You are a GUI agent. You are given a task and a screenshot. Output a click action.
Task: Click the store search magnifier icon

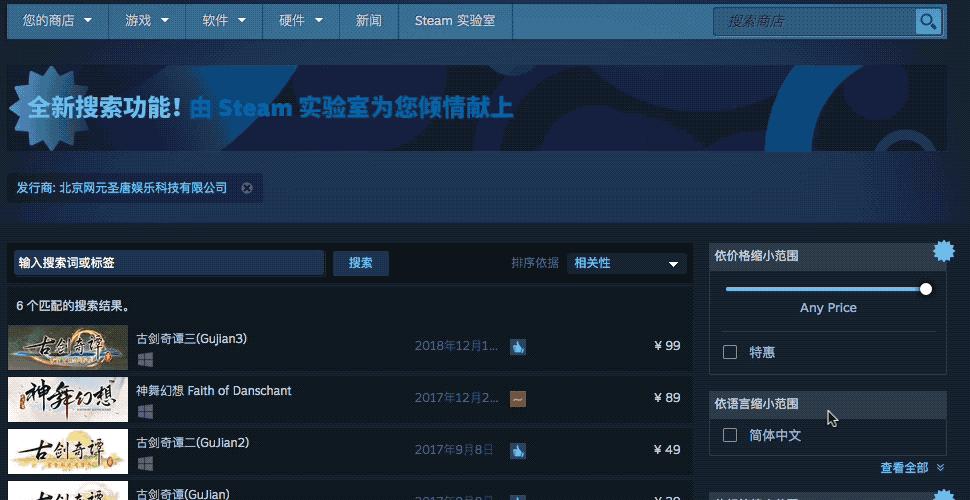pos(928,22)
